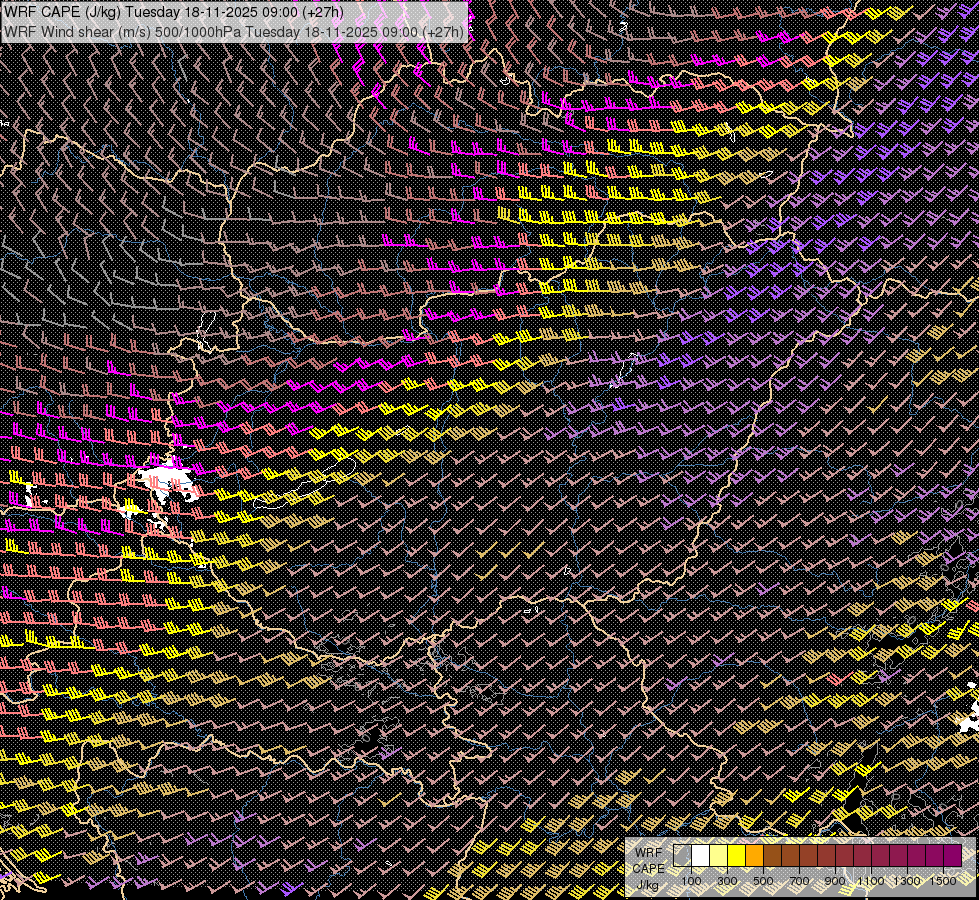This screenshot has width=979, height=900.
Task: Click the brown swatch right of orange
Action: [772, 855]
